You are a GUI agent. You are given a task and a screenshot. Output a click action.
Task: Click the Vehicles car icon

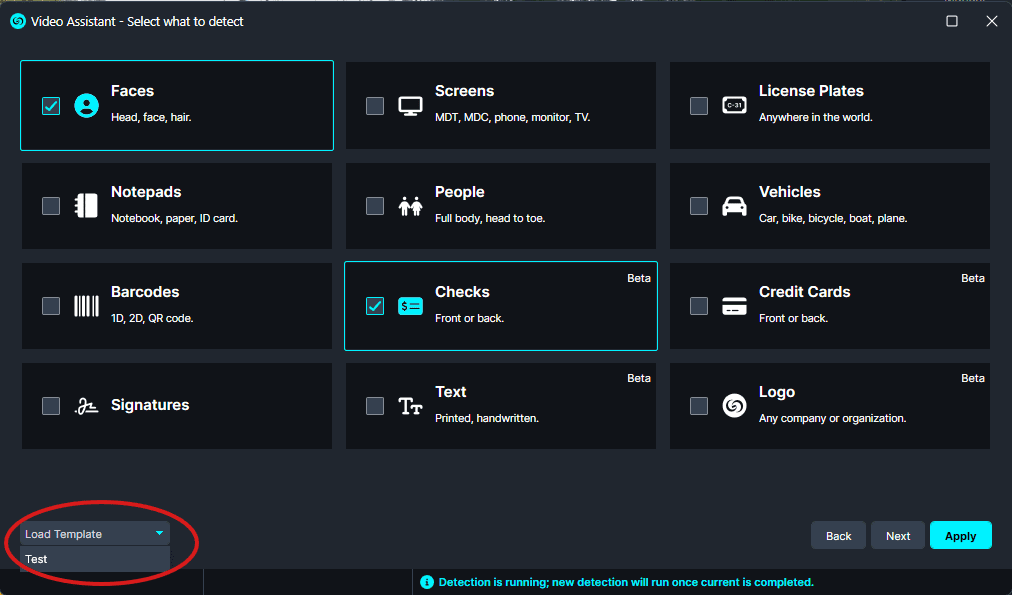click(x=734, y=205)
